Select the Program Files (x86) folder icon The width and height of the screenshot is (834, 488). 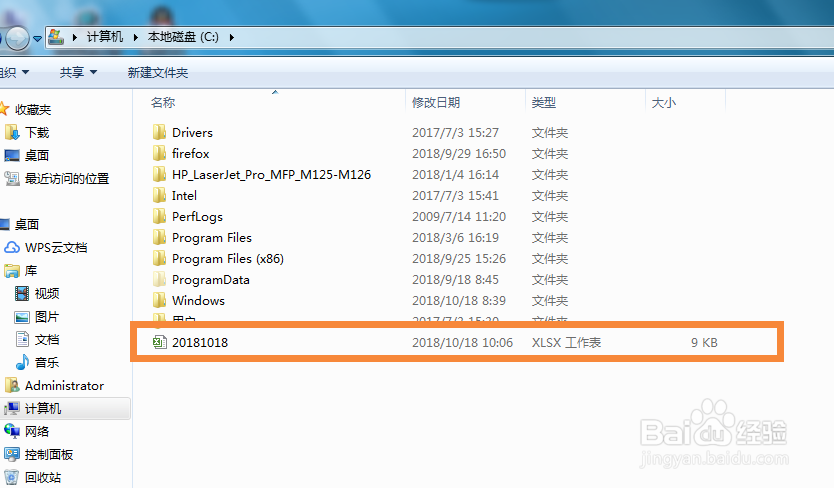(159, 258)
